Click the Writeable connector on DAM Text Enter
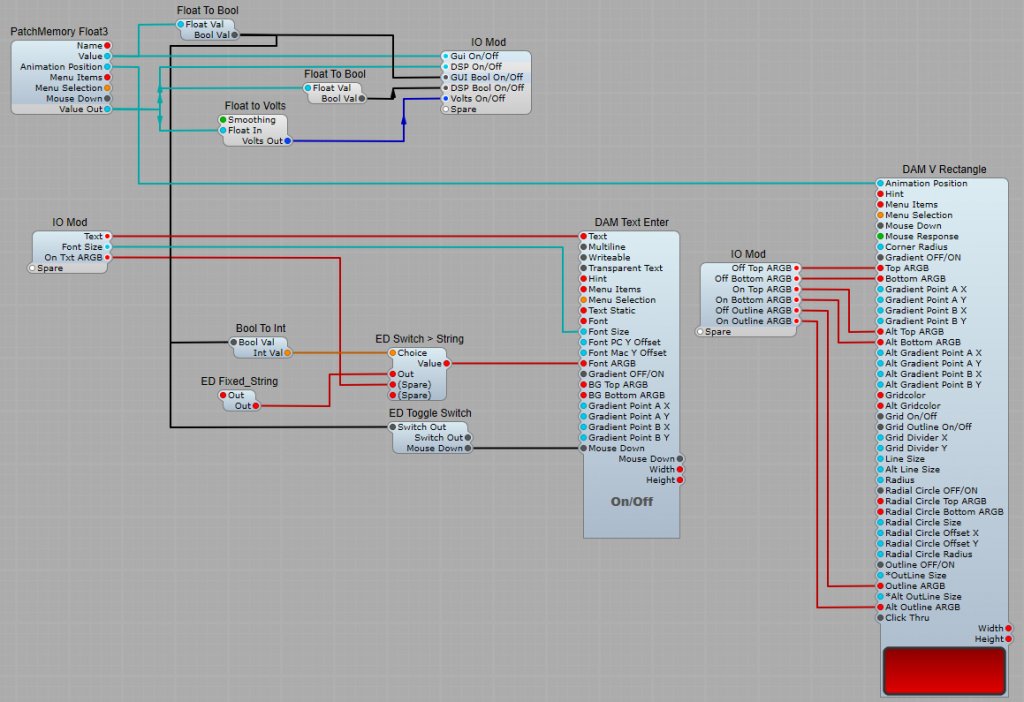This screenshot has height=702, width=1024. [583, 258]
